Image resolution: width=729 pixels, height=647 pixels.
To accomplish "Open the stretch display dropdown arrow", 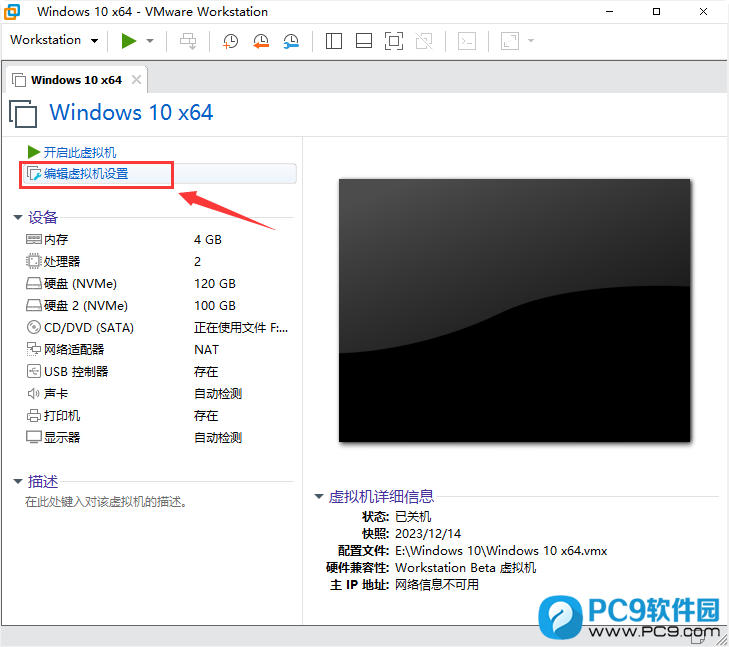I will click(x=531, y=41).
